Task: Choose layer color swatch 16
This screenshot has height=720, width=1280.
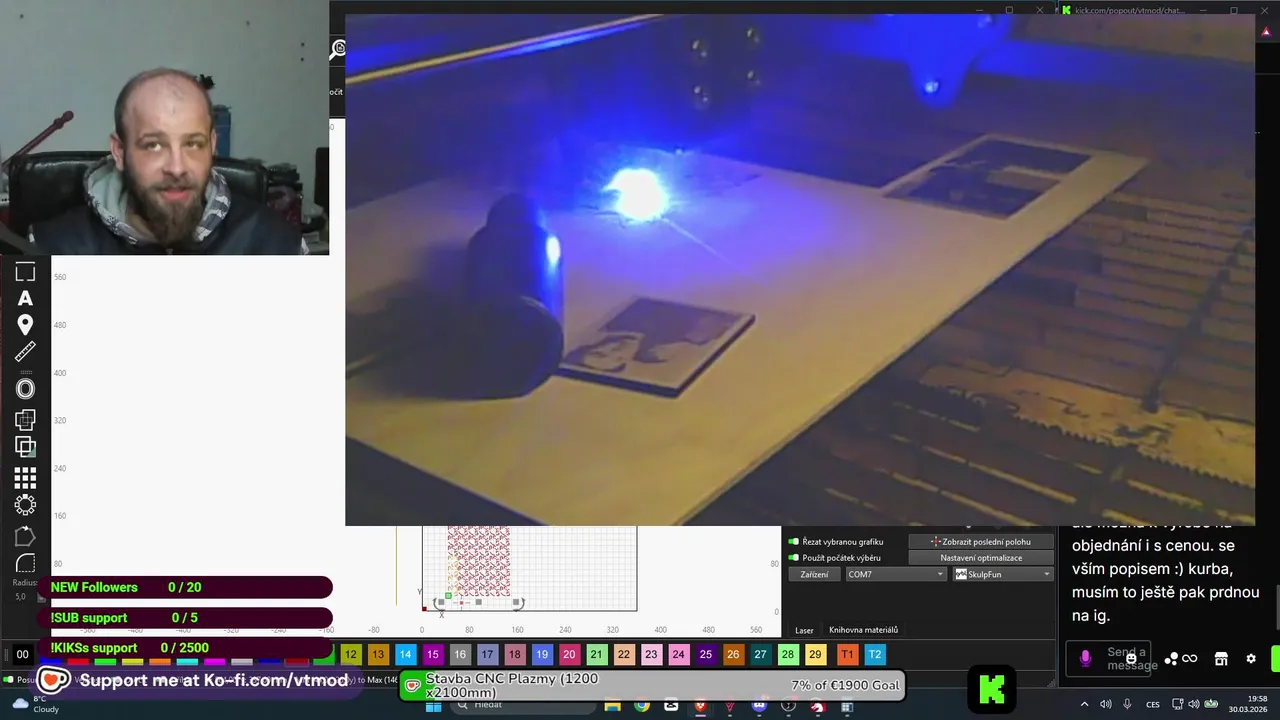Action: 459,655
